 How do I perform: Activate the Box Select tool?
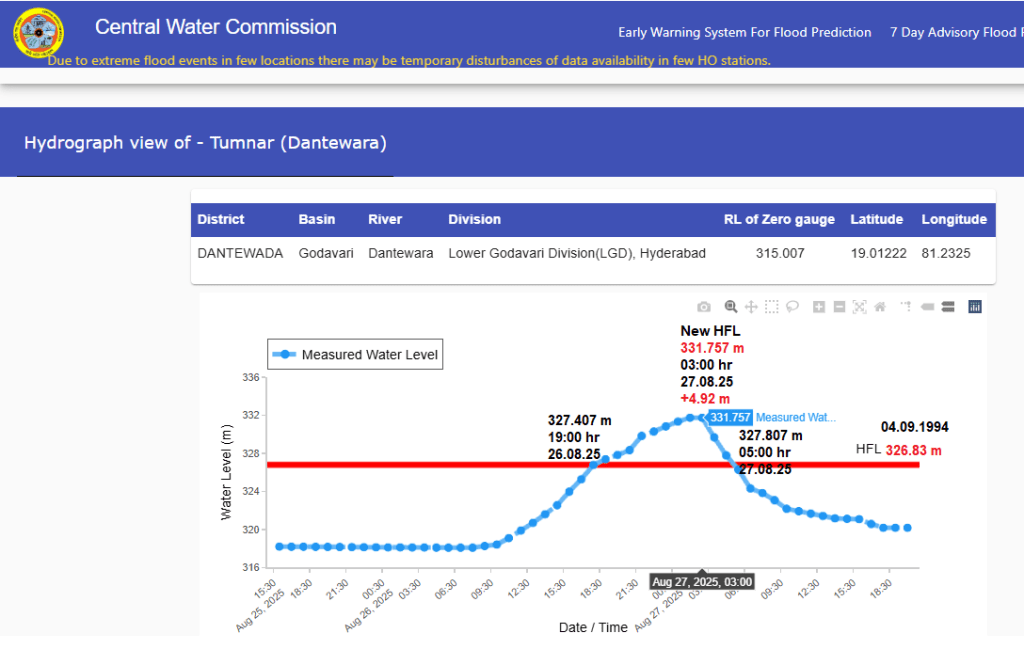[771, 307]
